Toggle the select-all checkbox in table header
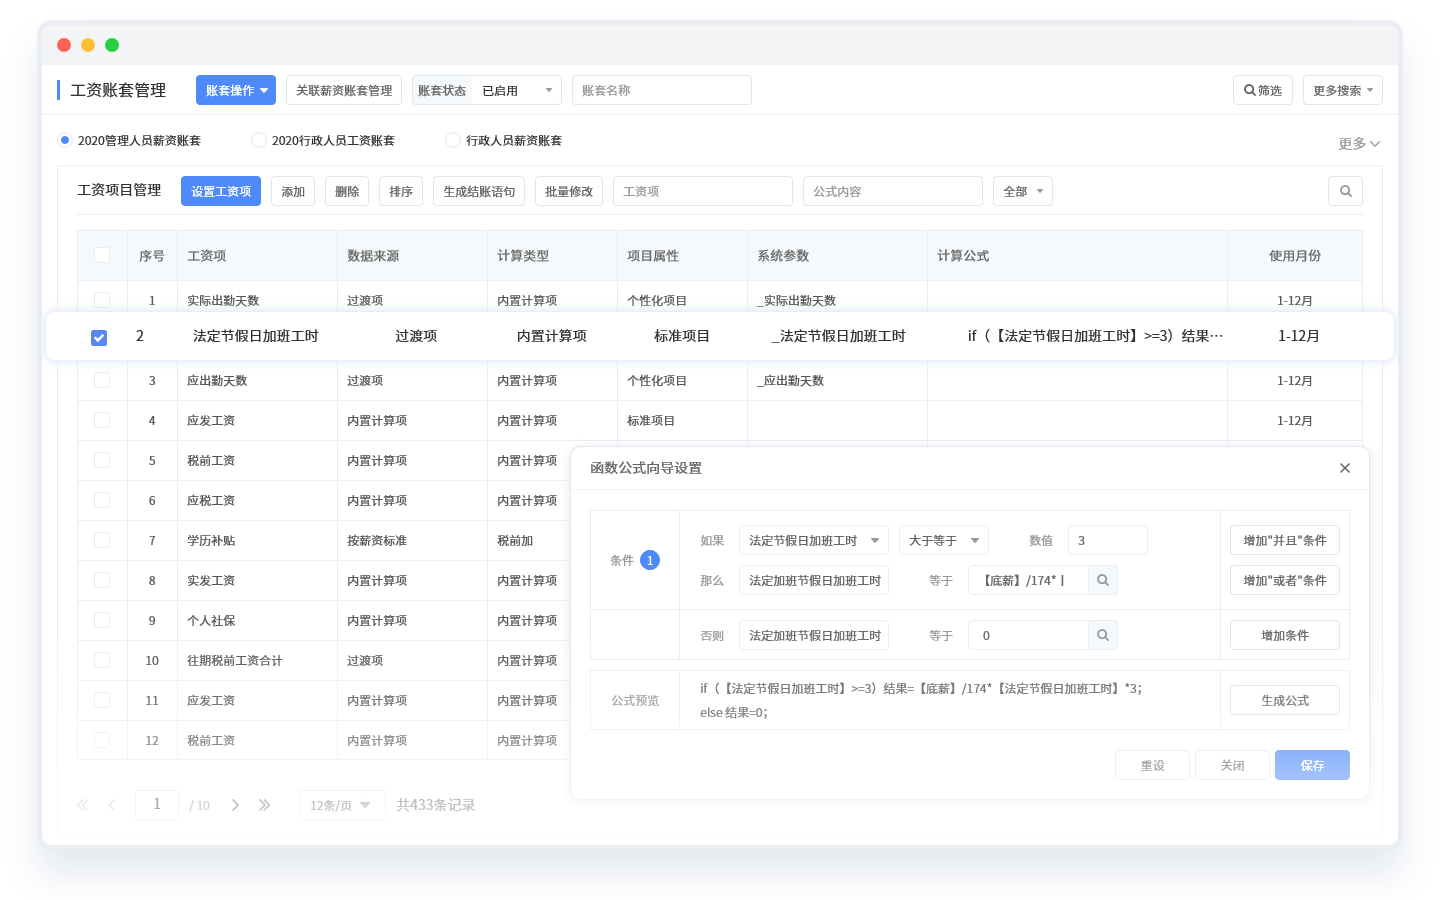 coord(102,255)
